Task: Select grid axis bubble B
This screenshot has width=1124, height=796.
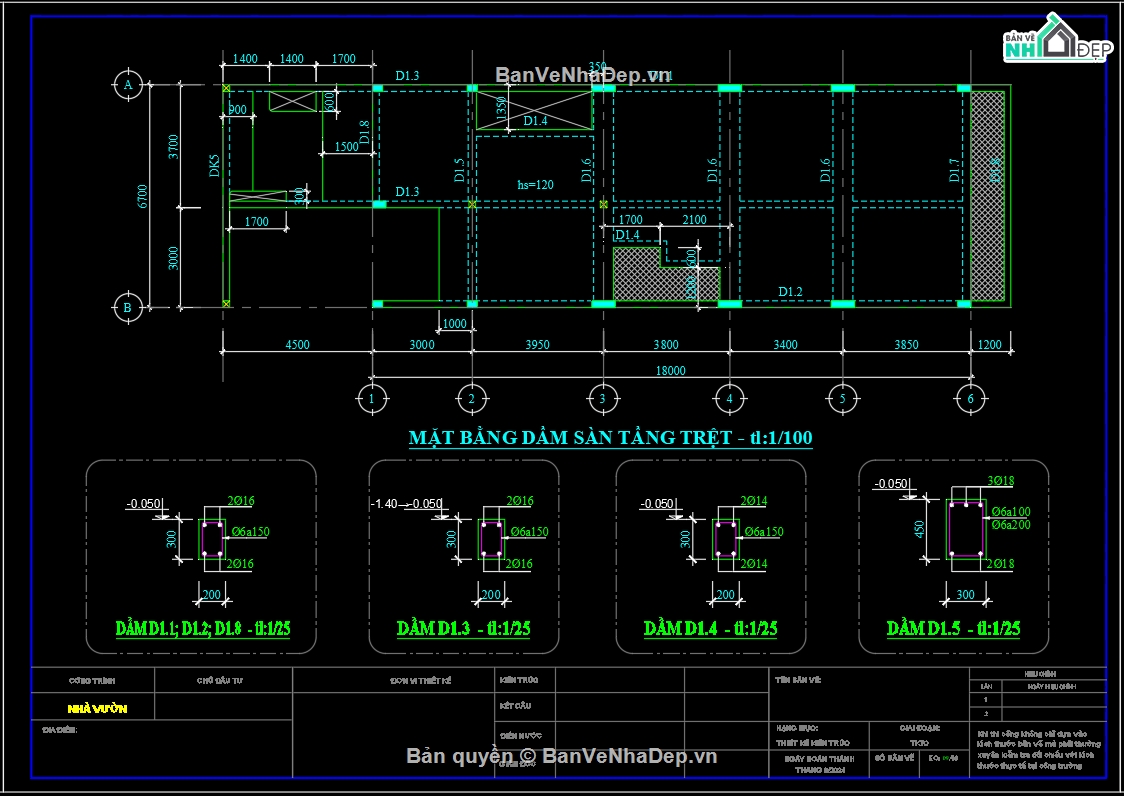Action: click(x=128, y=308)
